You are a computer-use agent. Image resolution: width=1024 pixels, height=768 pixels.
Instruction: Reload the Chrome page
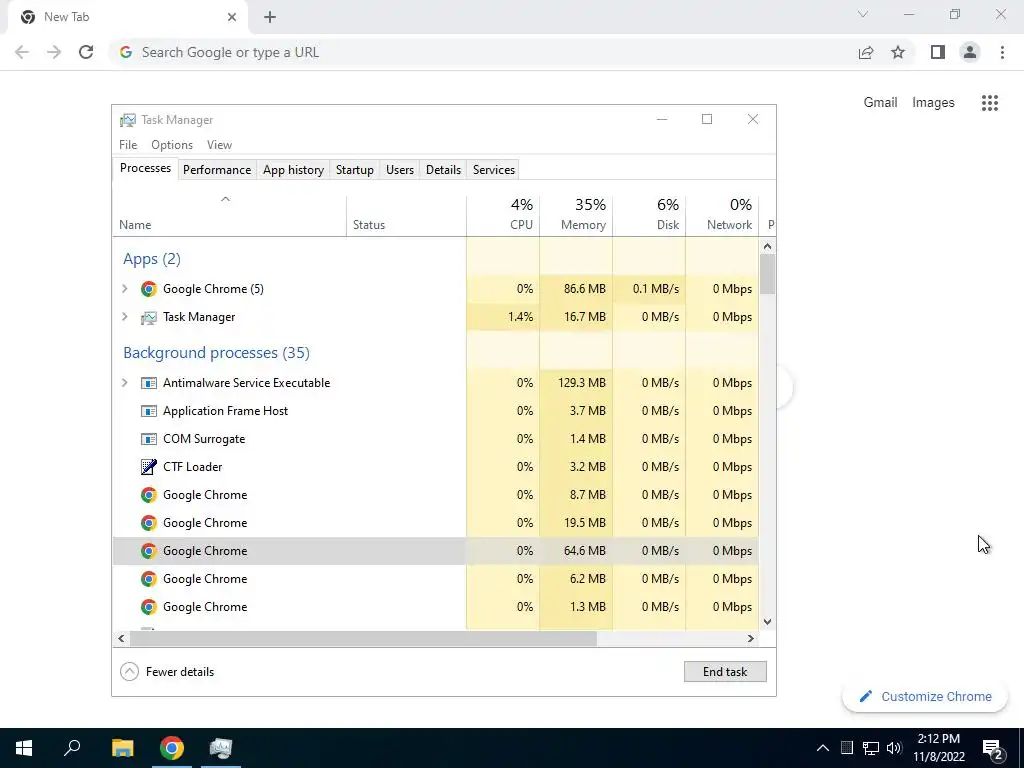(86, 52)
